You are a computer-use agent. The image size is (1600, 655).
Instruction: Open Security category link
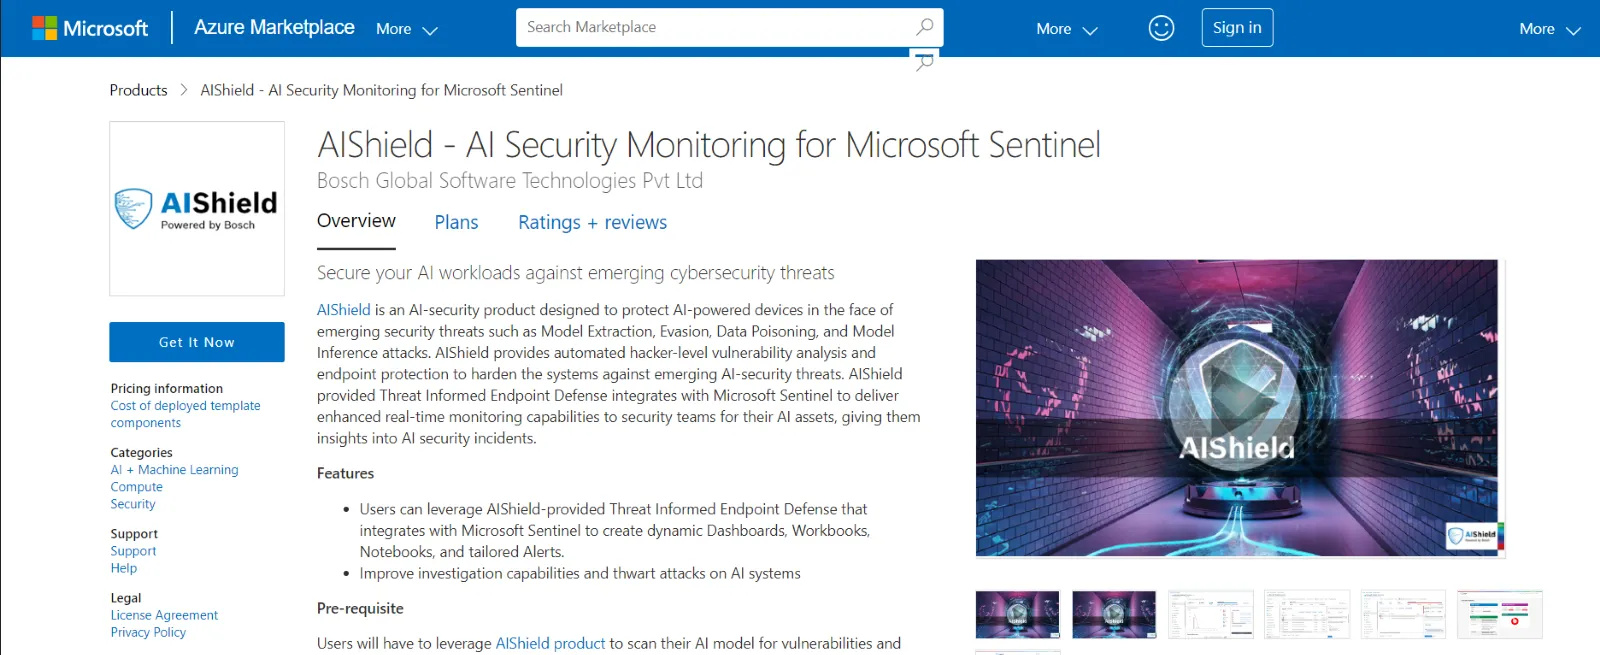[133, 504]
